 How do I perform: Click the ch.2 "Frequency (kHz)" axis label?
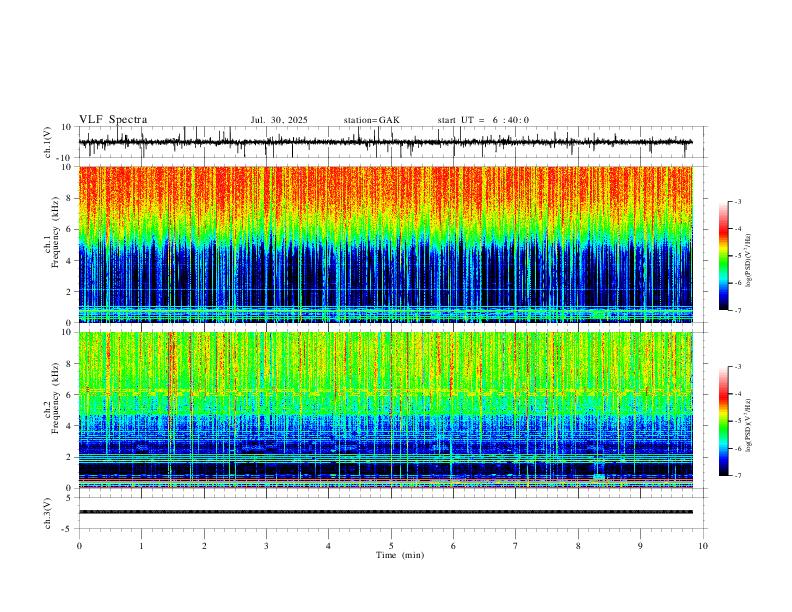(x=56, y=398)
